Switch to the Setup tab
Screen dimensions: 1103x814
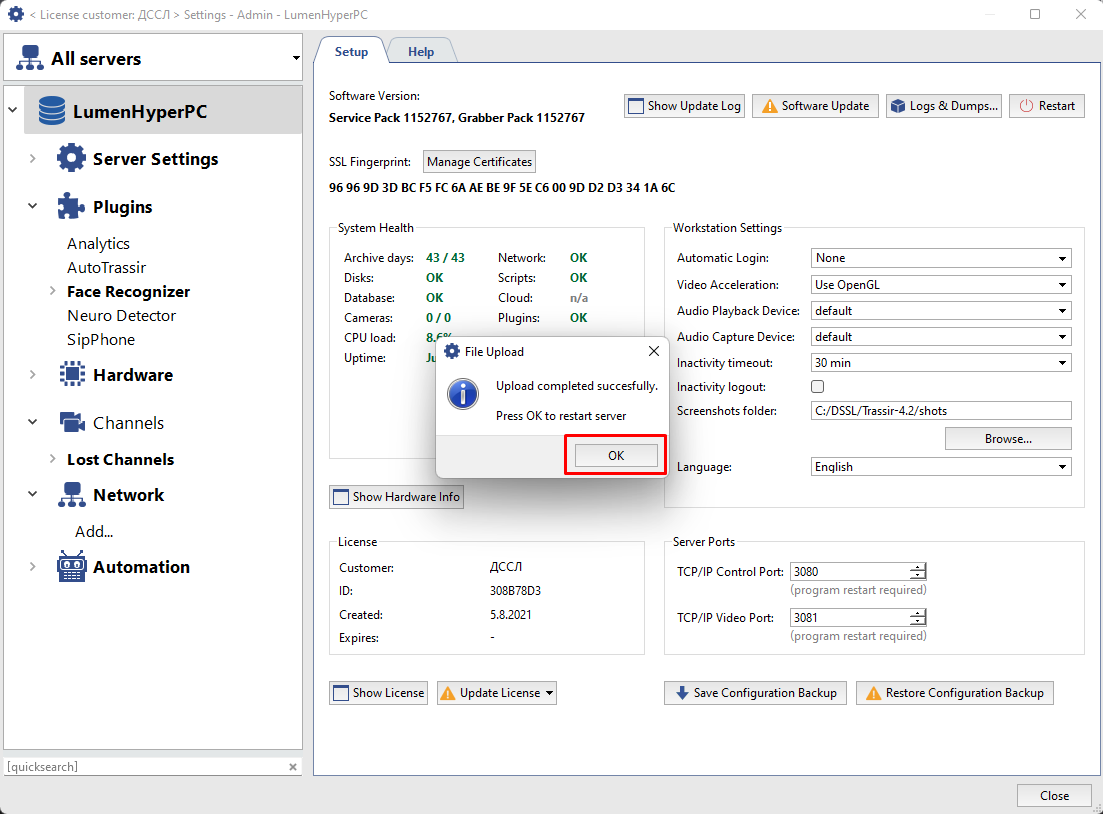coord(351,51)
